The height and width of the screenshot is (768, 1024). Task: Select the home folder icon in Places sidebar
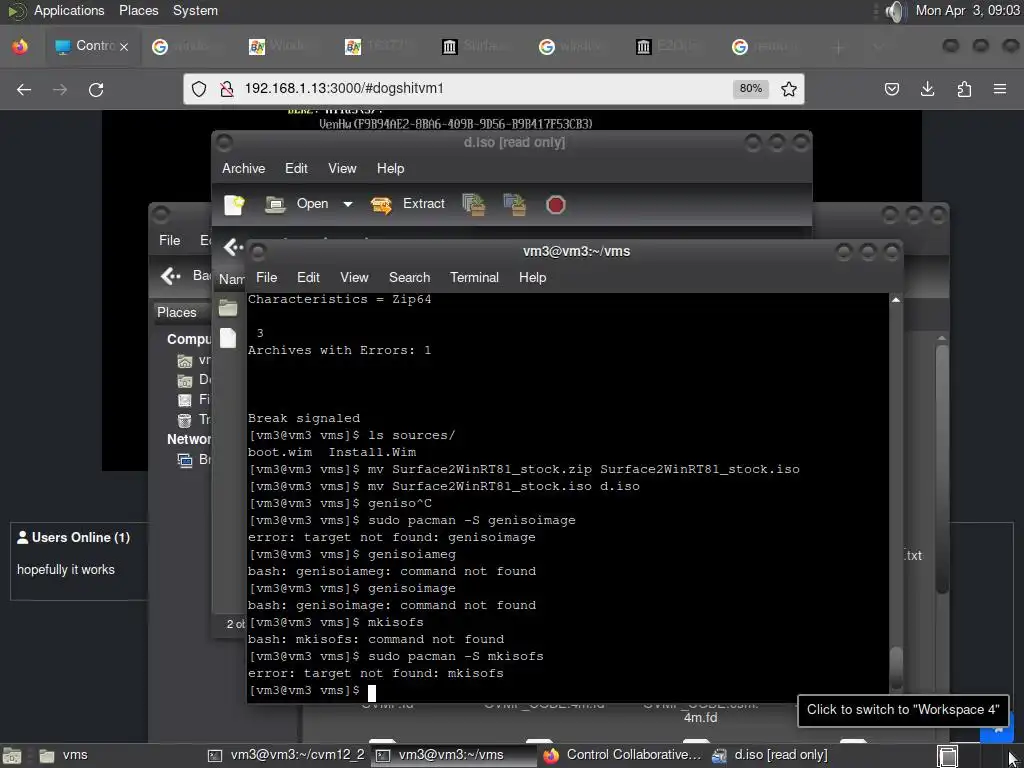click(185, 360)
